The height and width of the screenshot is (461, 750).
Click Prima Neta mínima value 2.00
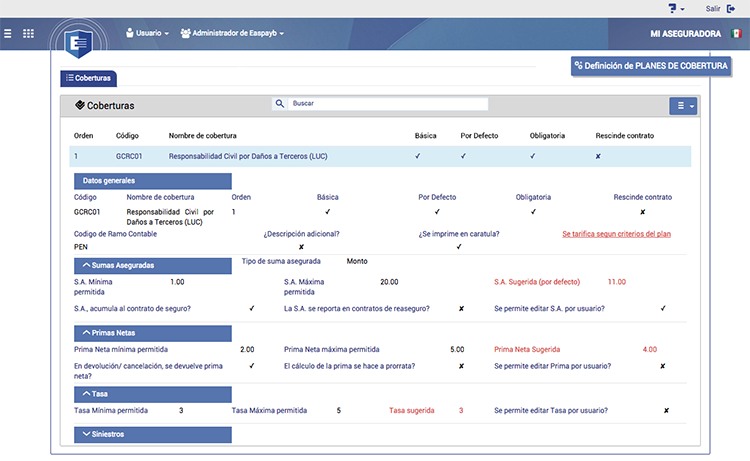(x=247, y=350)
